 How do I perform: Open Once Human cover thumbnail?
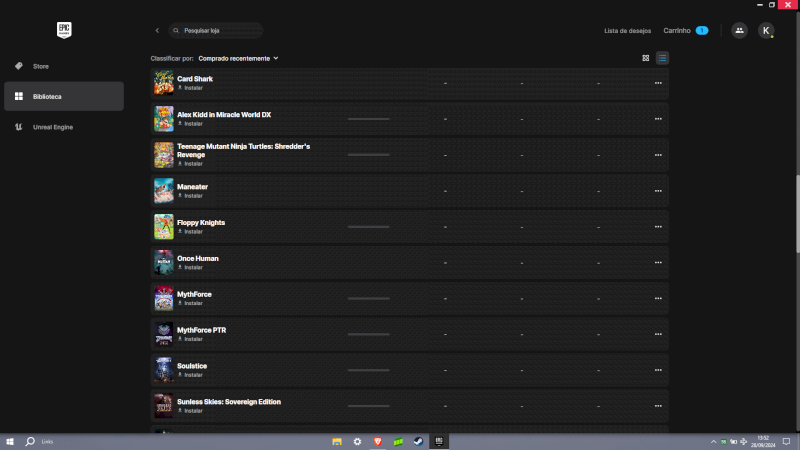pyautogui.click(x=164, y=263)
